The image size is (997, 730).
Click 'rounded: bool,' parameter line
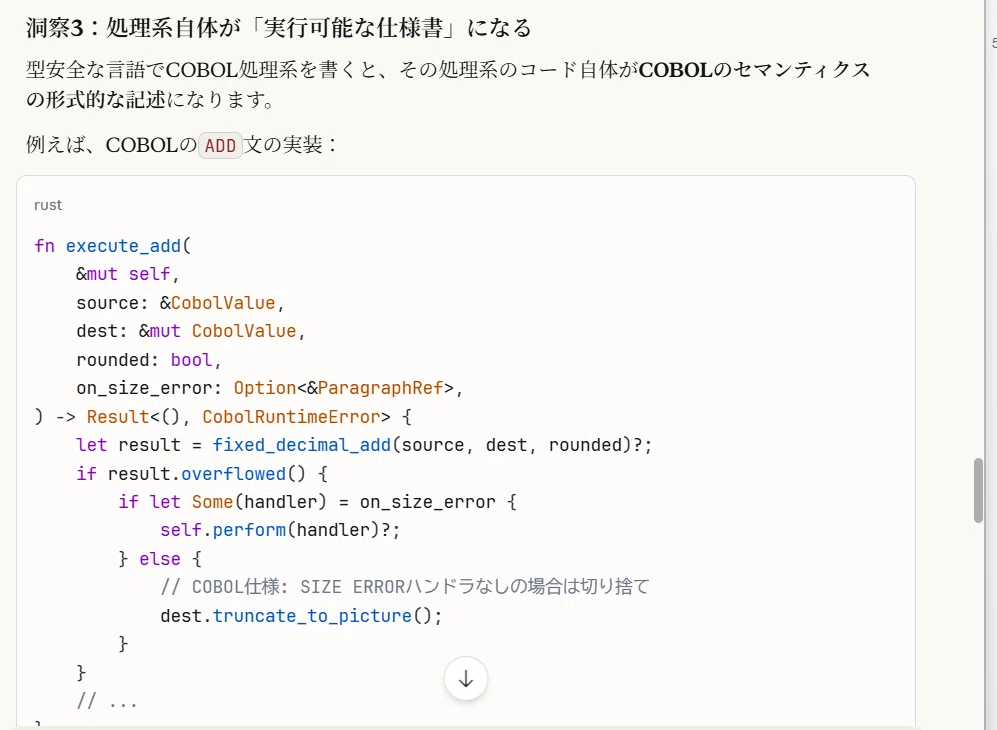(x=149, y=360)
